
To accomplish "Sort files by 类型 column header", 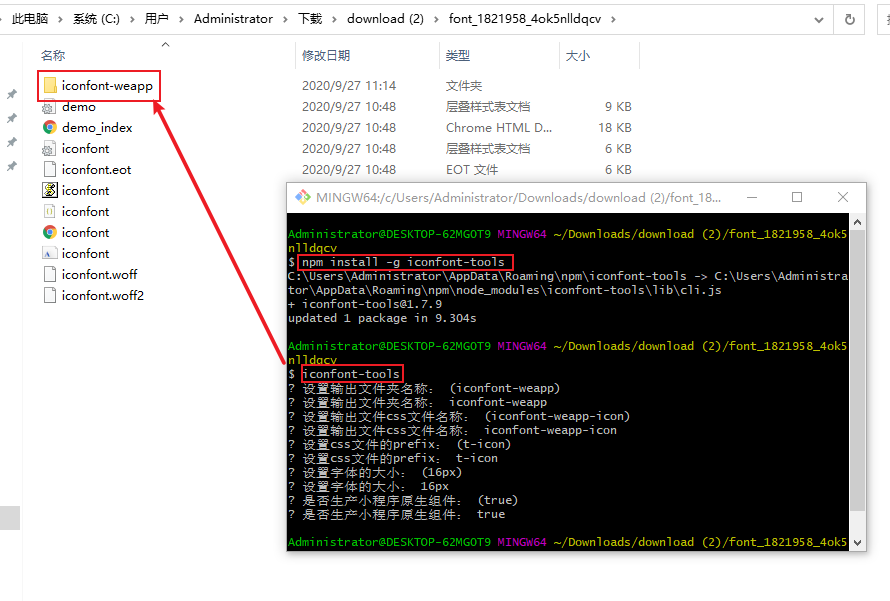I will pos(457,56).
